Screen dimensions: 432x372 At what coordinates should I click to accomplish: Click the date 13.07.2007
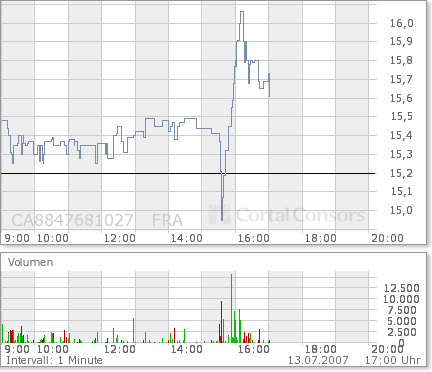click(x=318, y=360)
